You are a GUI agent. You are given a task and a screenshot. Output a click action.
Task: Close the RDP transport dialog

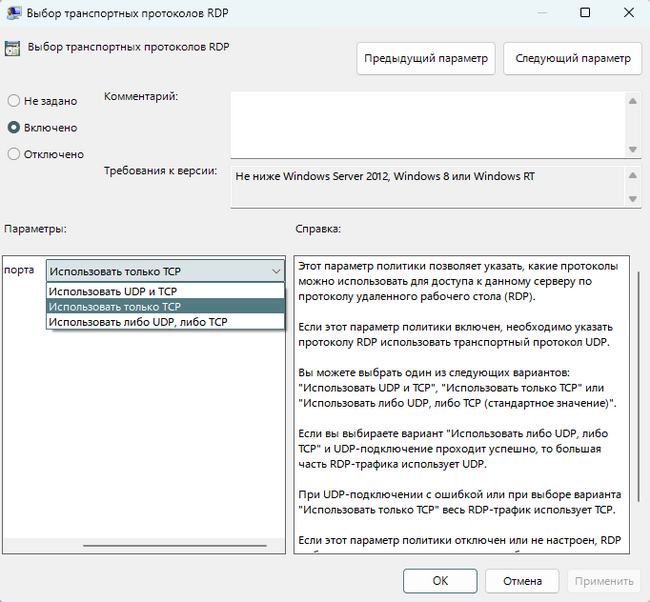[629, 13]
